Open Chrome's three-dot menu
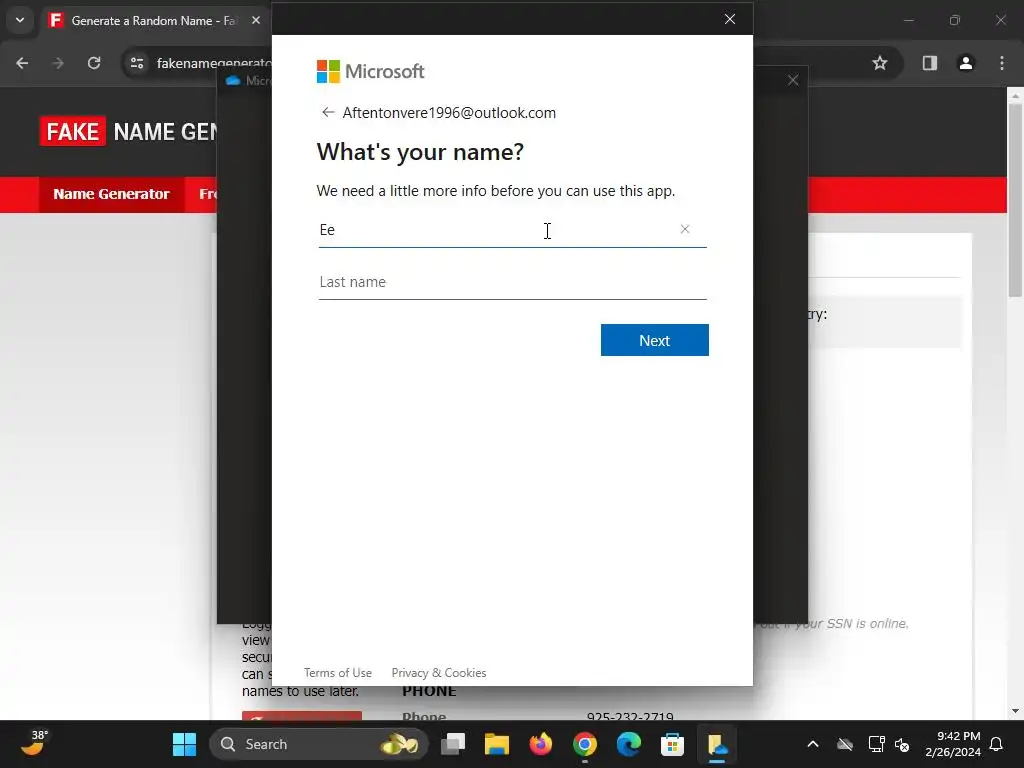Image resolution: width=1024 pixels, height=768 pixels. pyautogui.click(x=1002, y=63)
